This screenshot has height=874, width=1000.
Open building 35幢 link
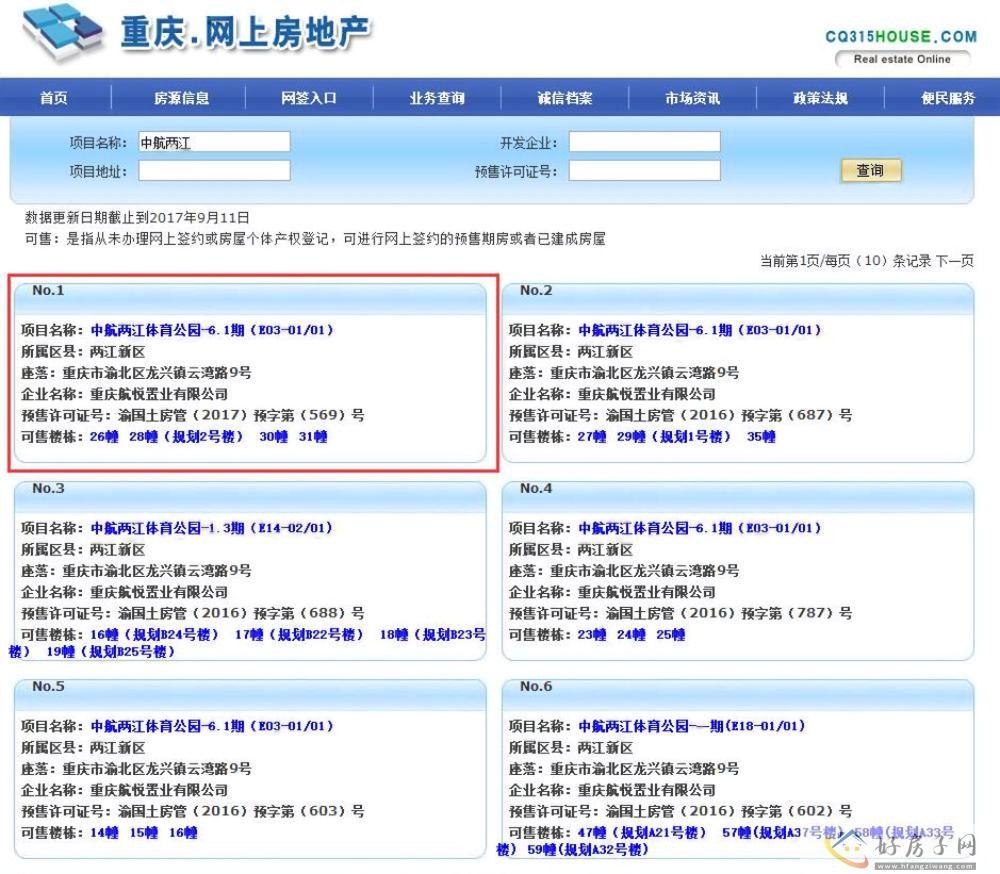[x=761, y=436]
